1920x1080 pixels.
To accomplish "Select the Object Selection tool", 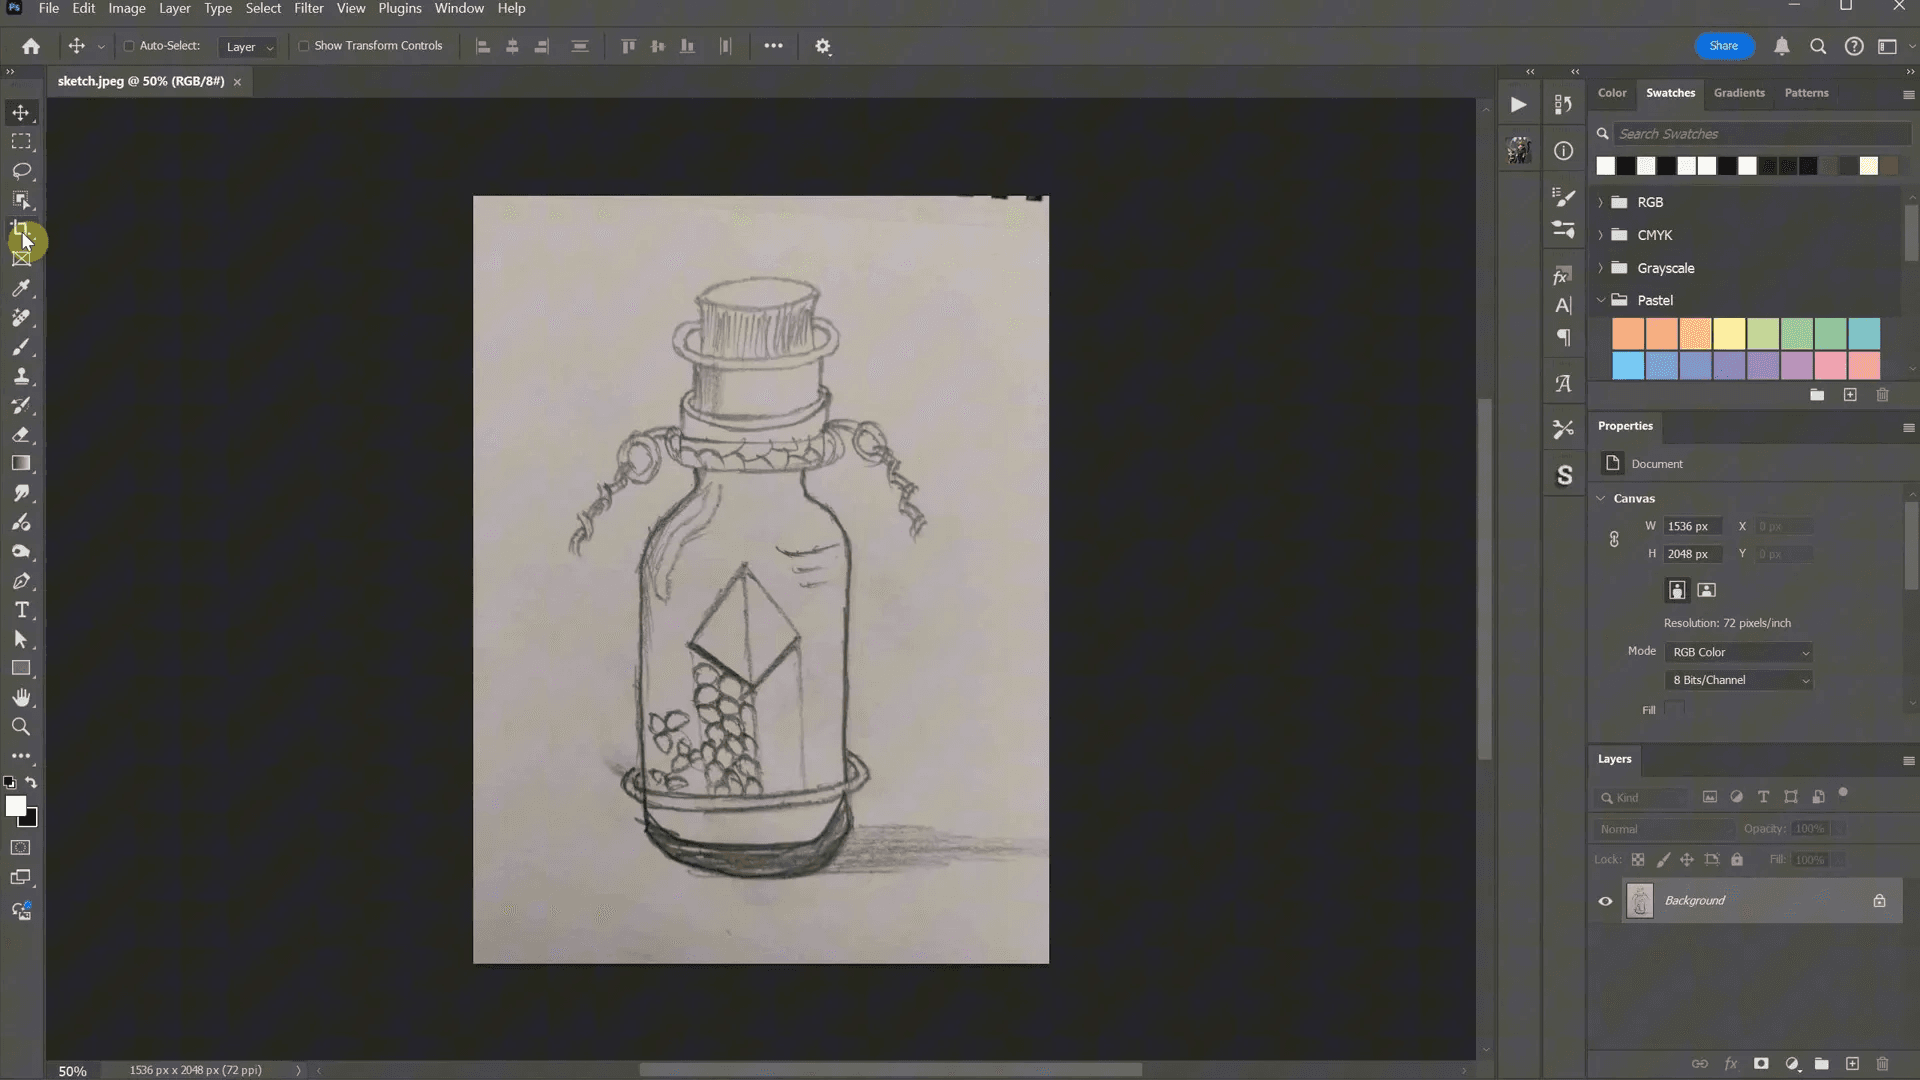I will 21,200.
